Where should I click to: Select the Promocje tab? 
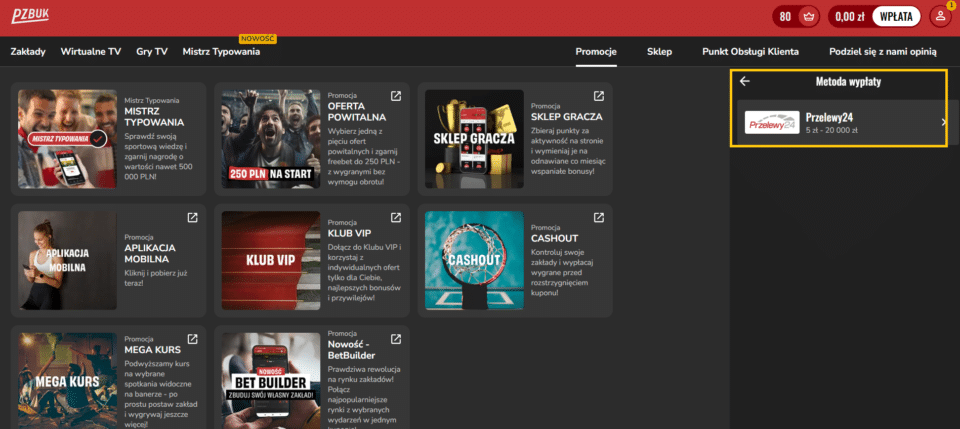pos(596,52)
